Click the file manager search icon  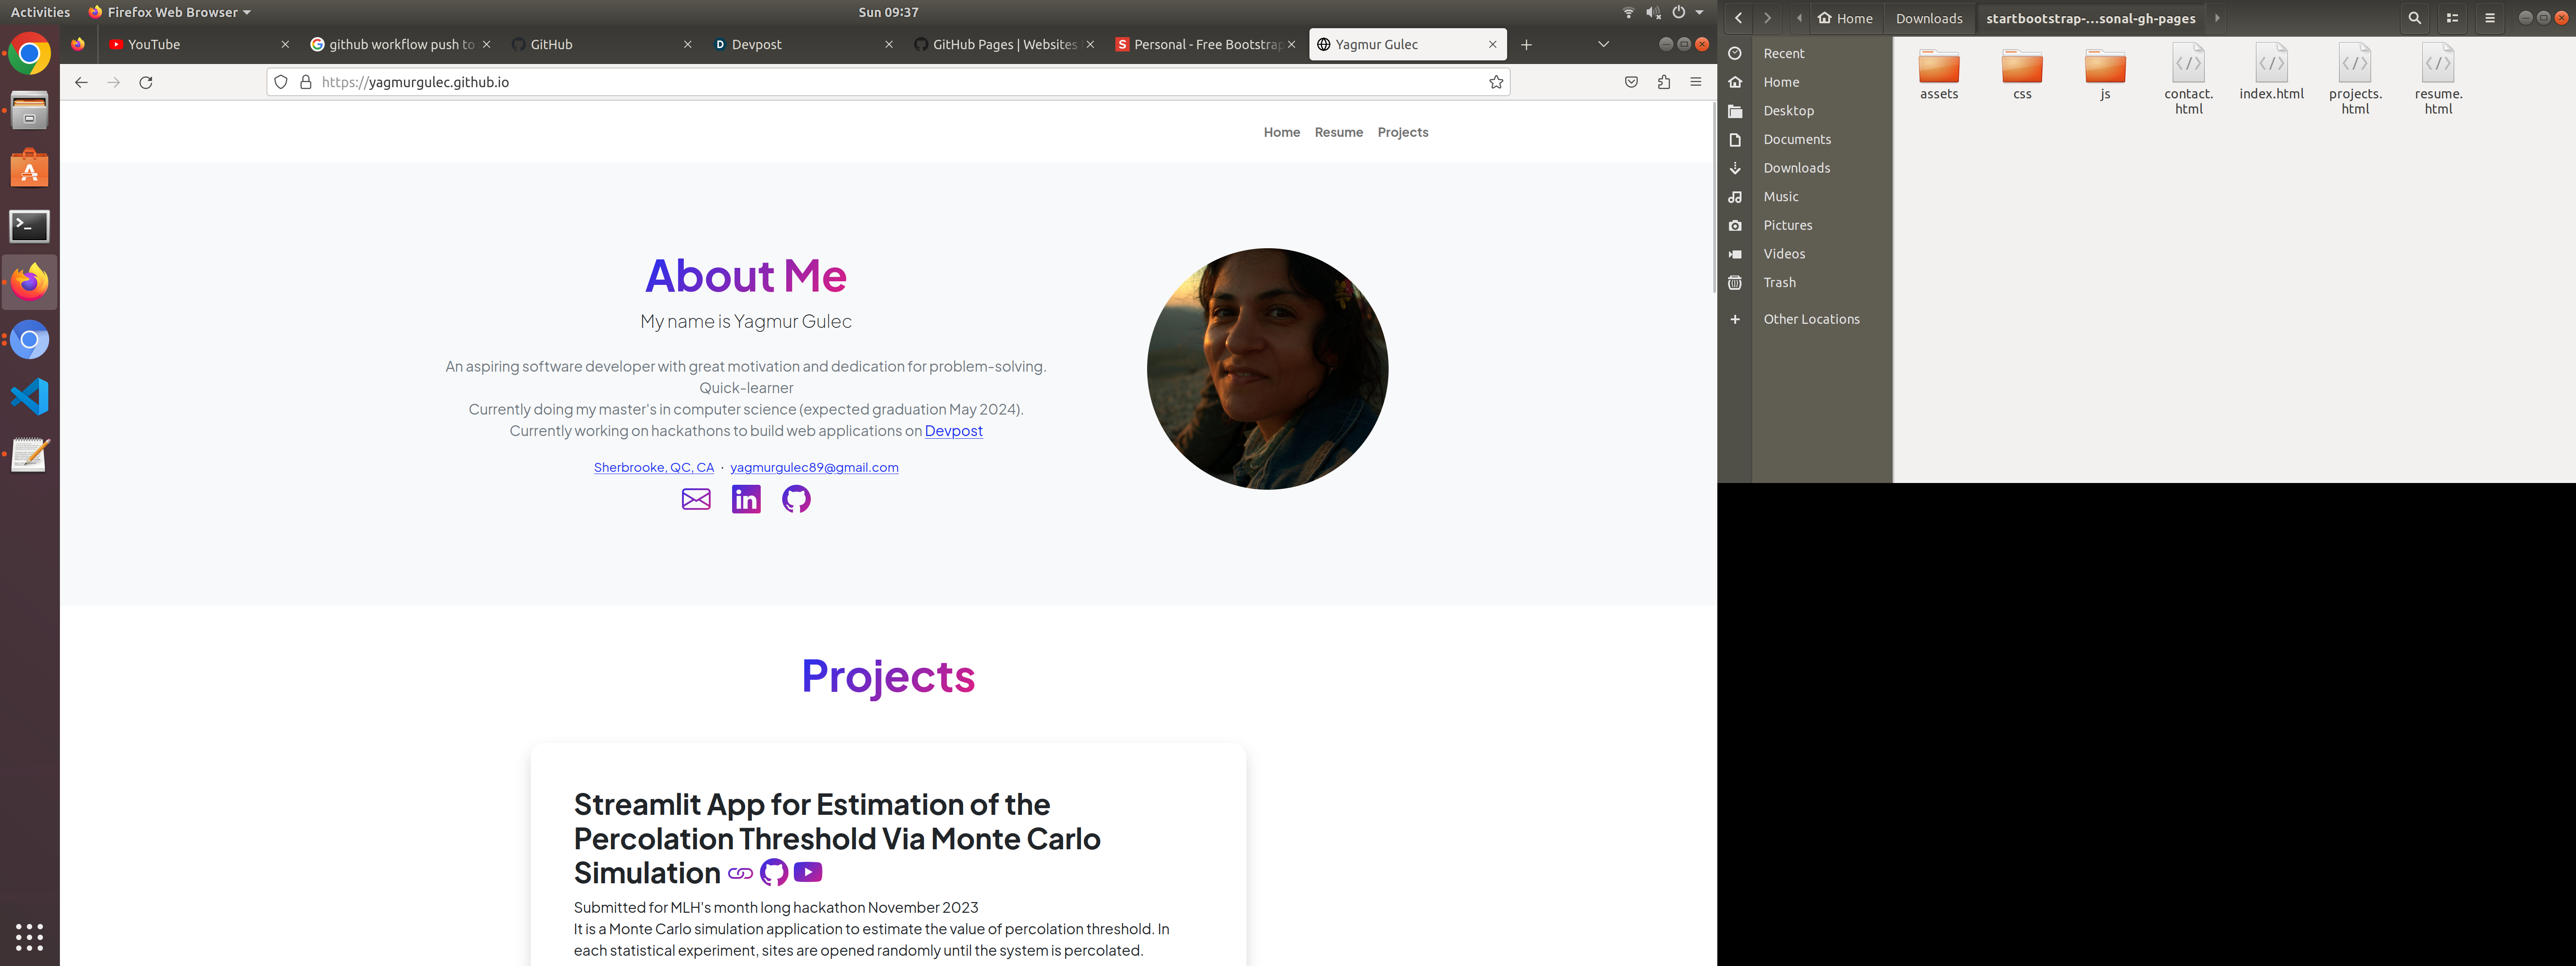pyautogui.click(x=2414, y=18)
